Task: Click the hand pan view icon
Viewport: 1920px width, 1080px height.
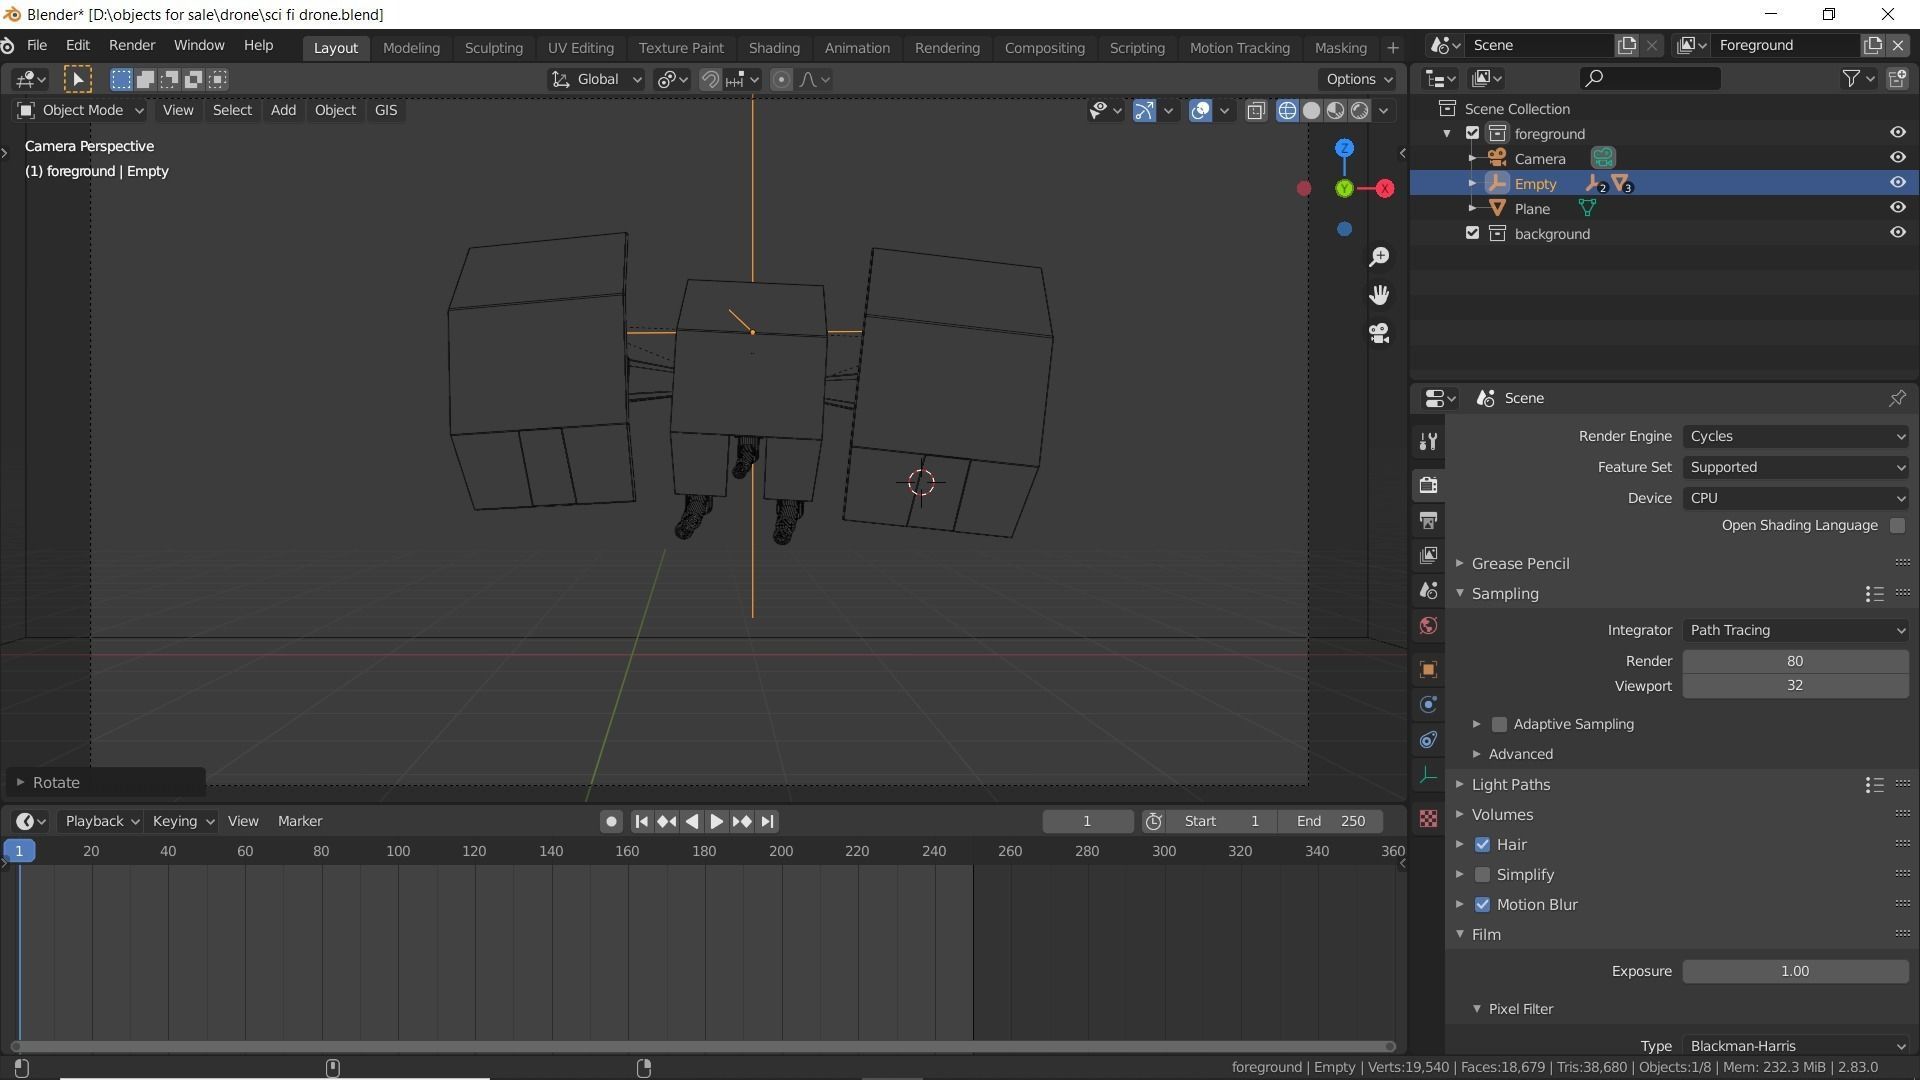Action: pyautogui.click(x=1379, y=295)
